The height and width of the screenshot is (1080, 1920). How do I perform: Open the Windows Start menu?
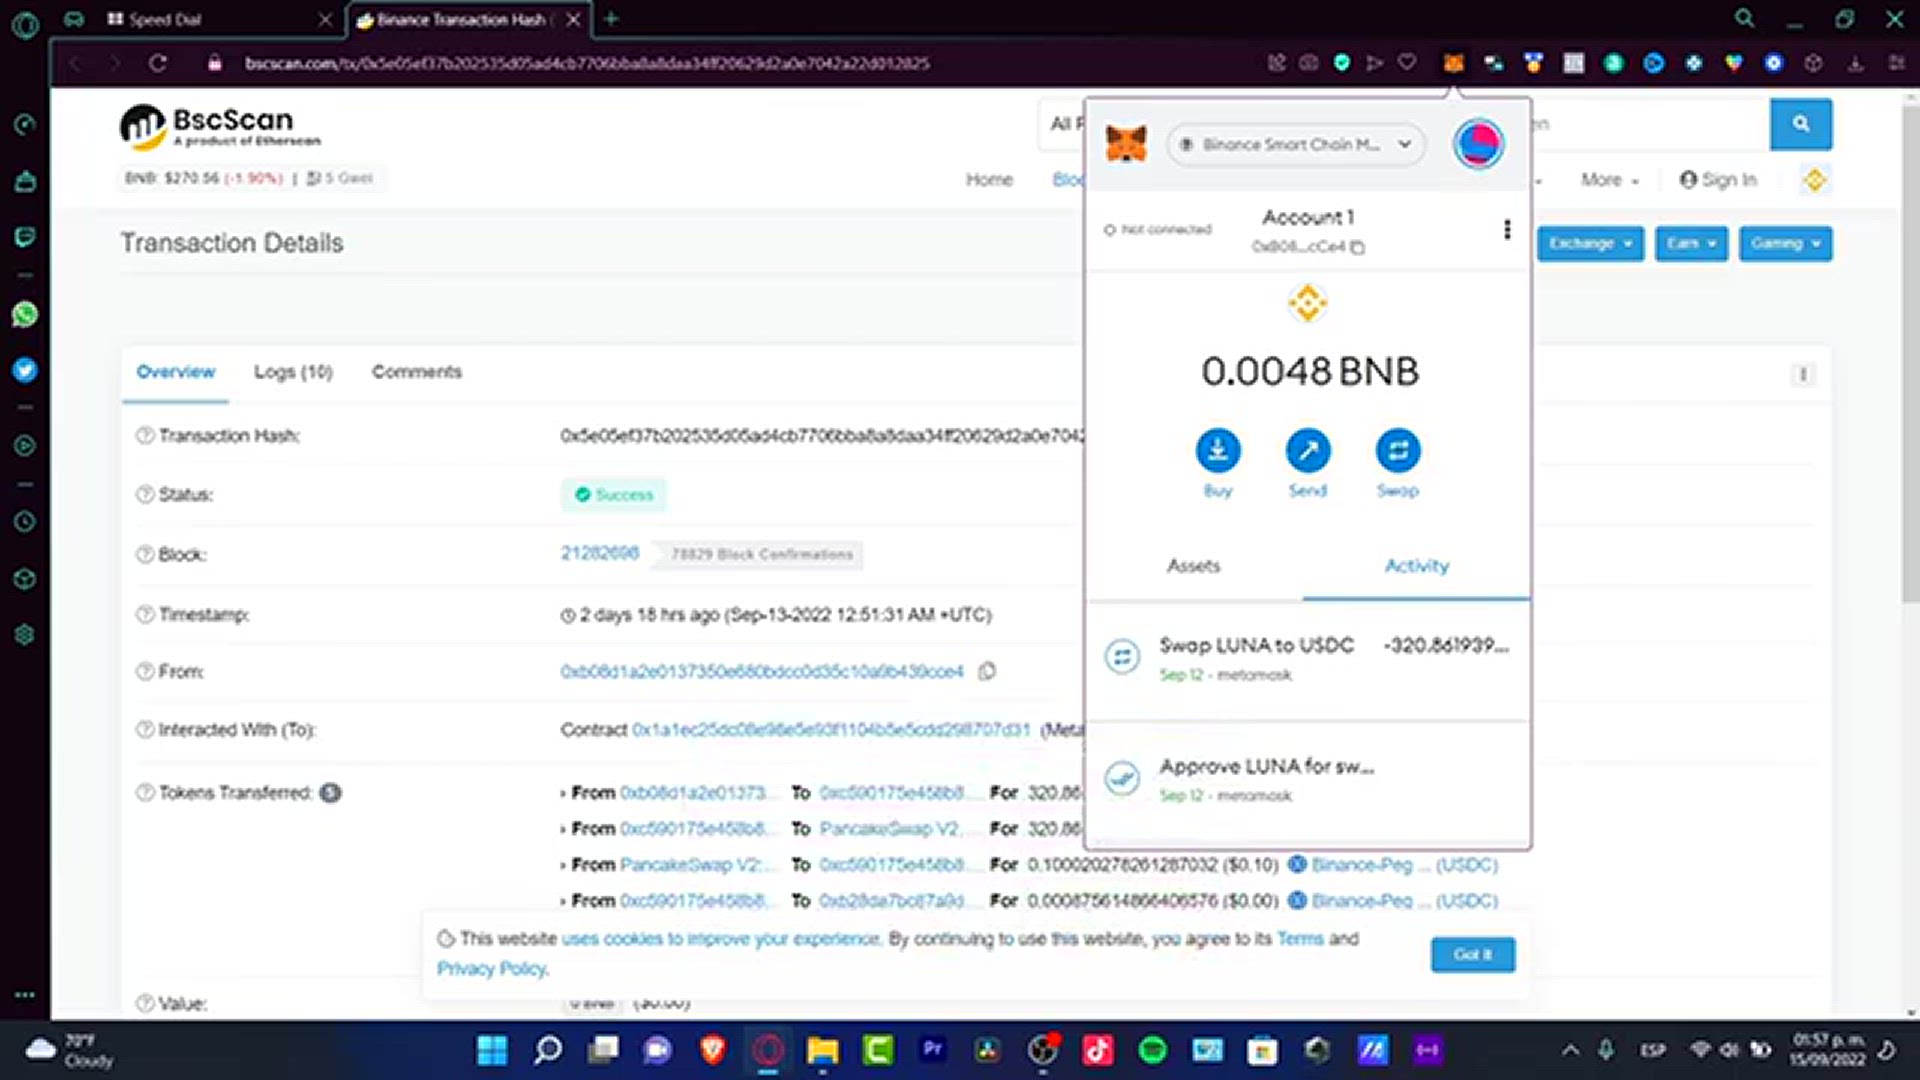492,1050
